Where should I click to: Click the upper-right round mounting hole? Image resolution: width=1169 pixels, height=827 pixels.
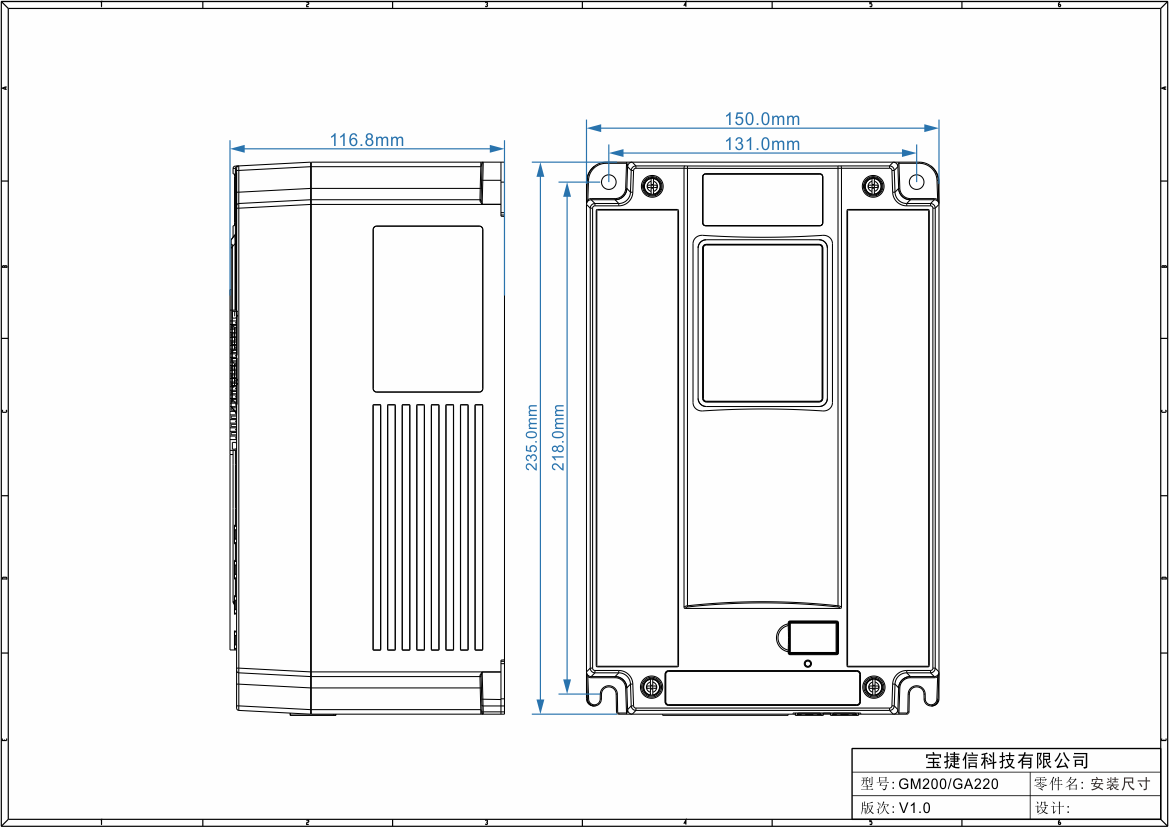pos(916,181)
